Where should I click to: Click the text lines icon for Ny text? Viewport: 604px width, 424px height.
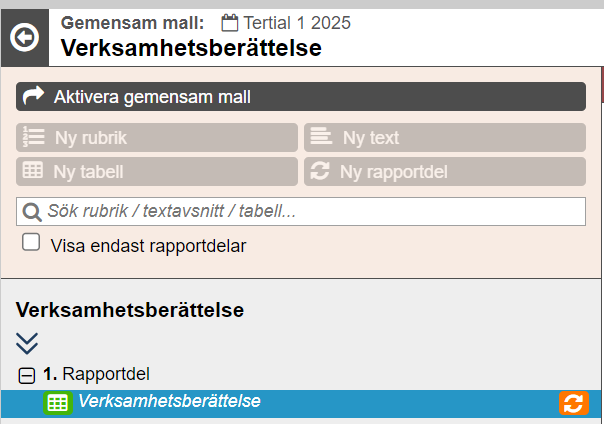(321, 138)
